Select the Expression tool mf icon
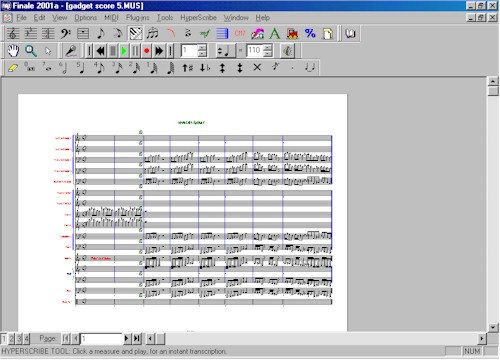Image resolution: width=500 pixels, height=360 pixels. pos(205,33)
